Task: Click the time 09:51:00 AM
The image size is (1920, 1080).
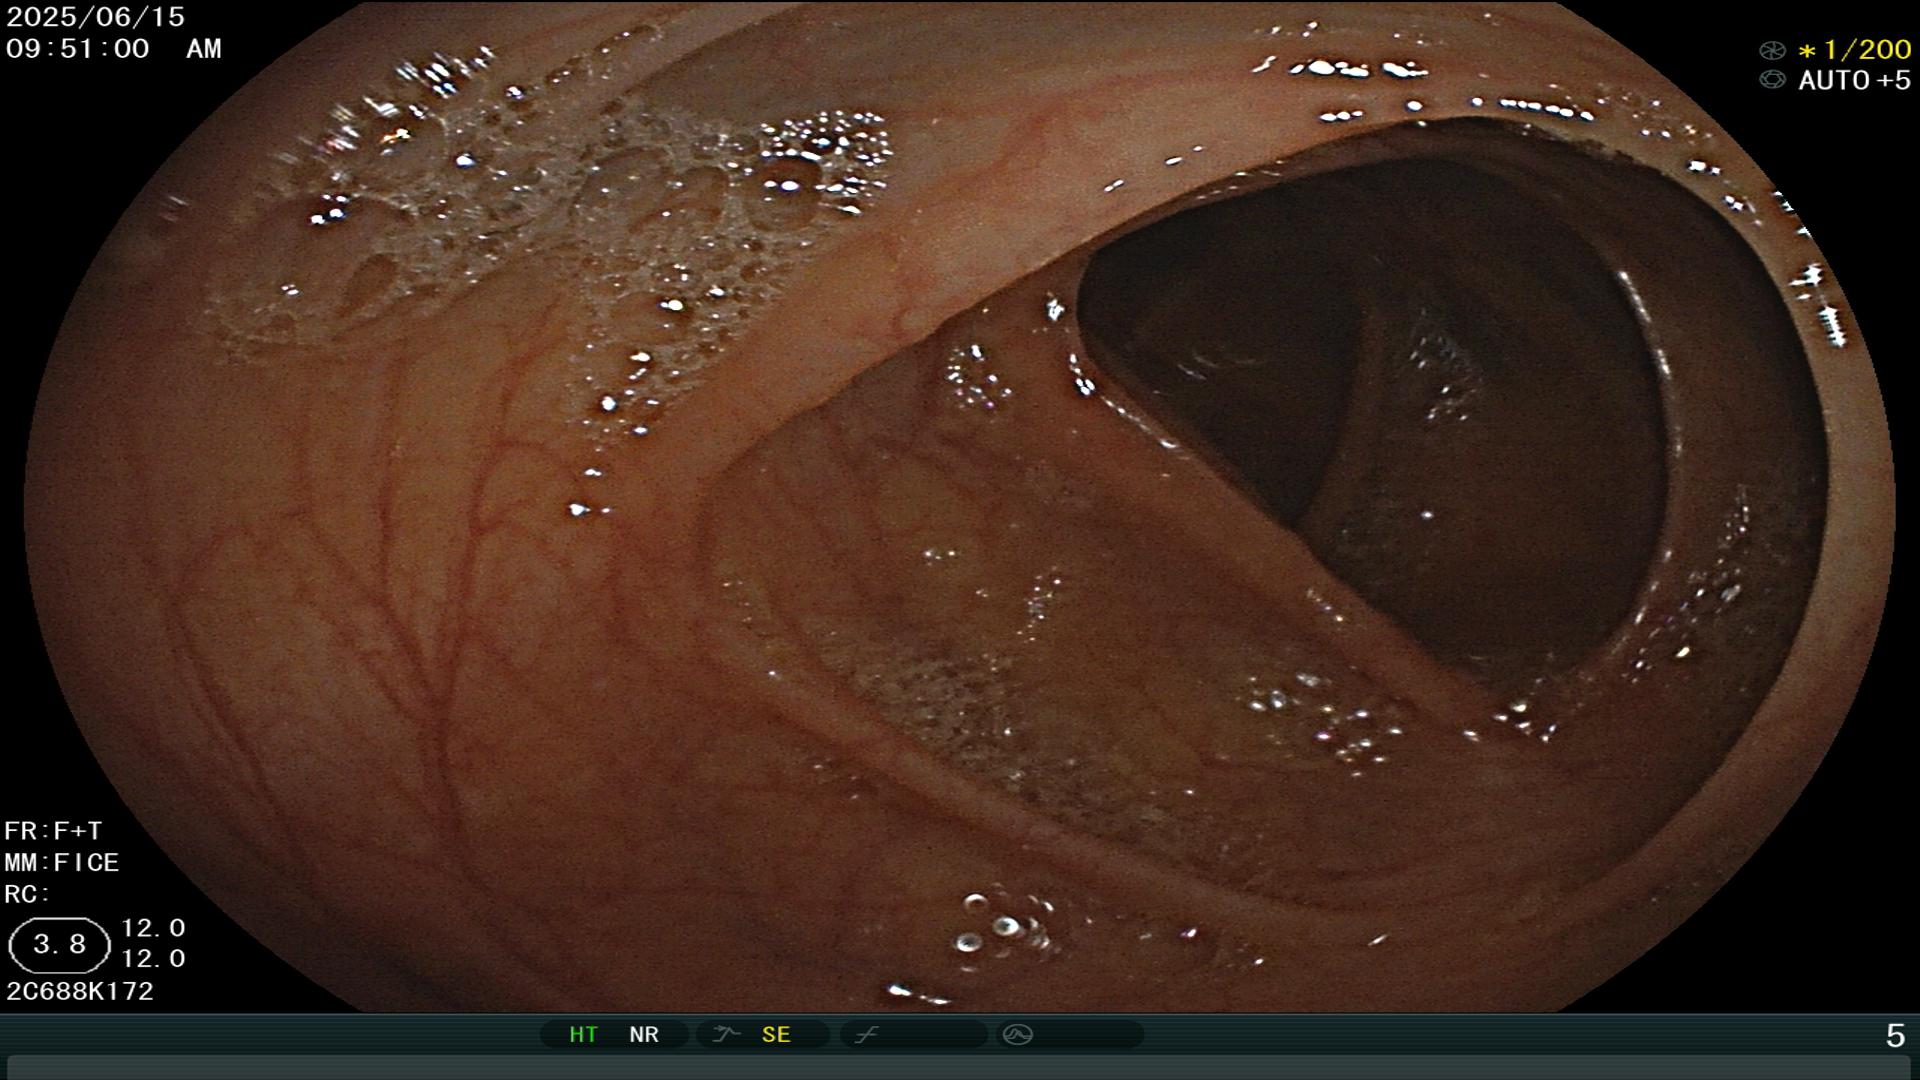Action: pos(114,49)
